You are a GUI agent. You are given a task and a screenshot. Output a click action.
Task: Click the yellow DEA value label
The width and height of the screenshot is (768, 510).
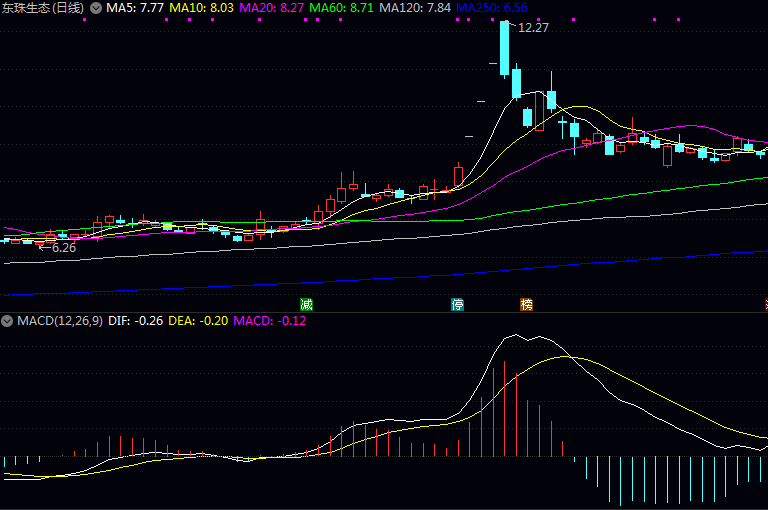point(197,321)
